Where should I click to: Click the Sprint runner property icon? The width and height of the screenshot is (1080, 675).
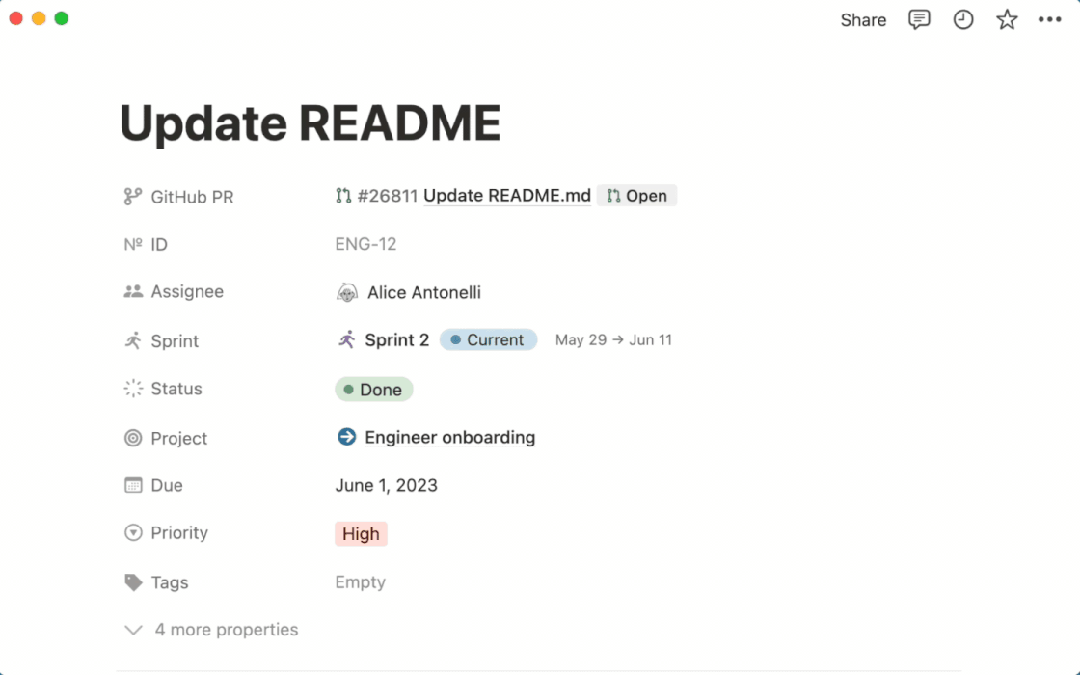click(x=133, y=341)
